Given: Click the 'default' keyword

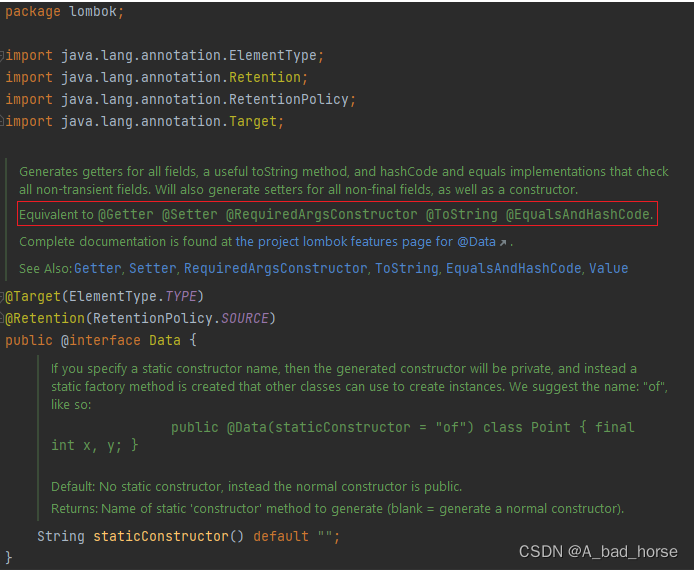Looking at the screenshot, I should pyautogui.click(x=281, y=536).
